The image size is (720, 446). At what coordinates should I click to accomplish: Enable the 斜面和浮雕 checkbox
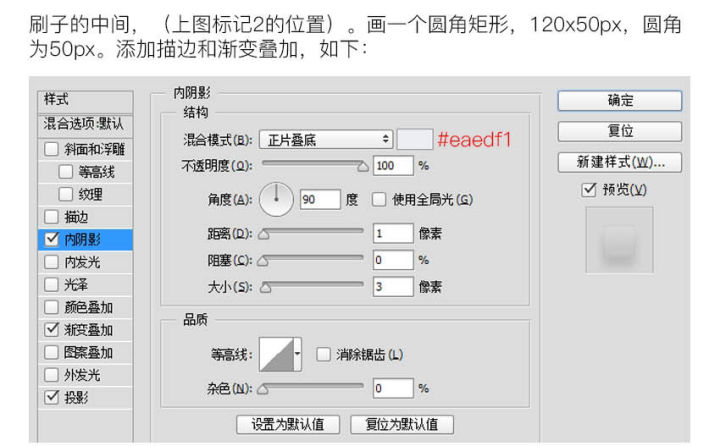pos(52,149)
